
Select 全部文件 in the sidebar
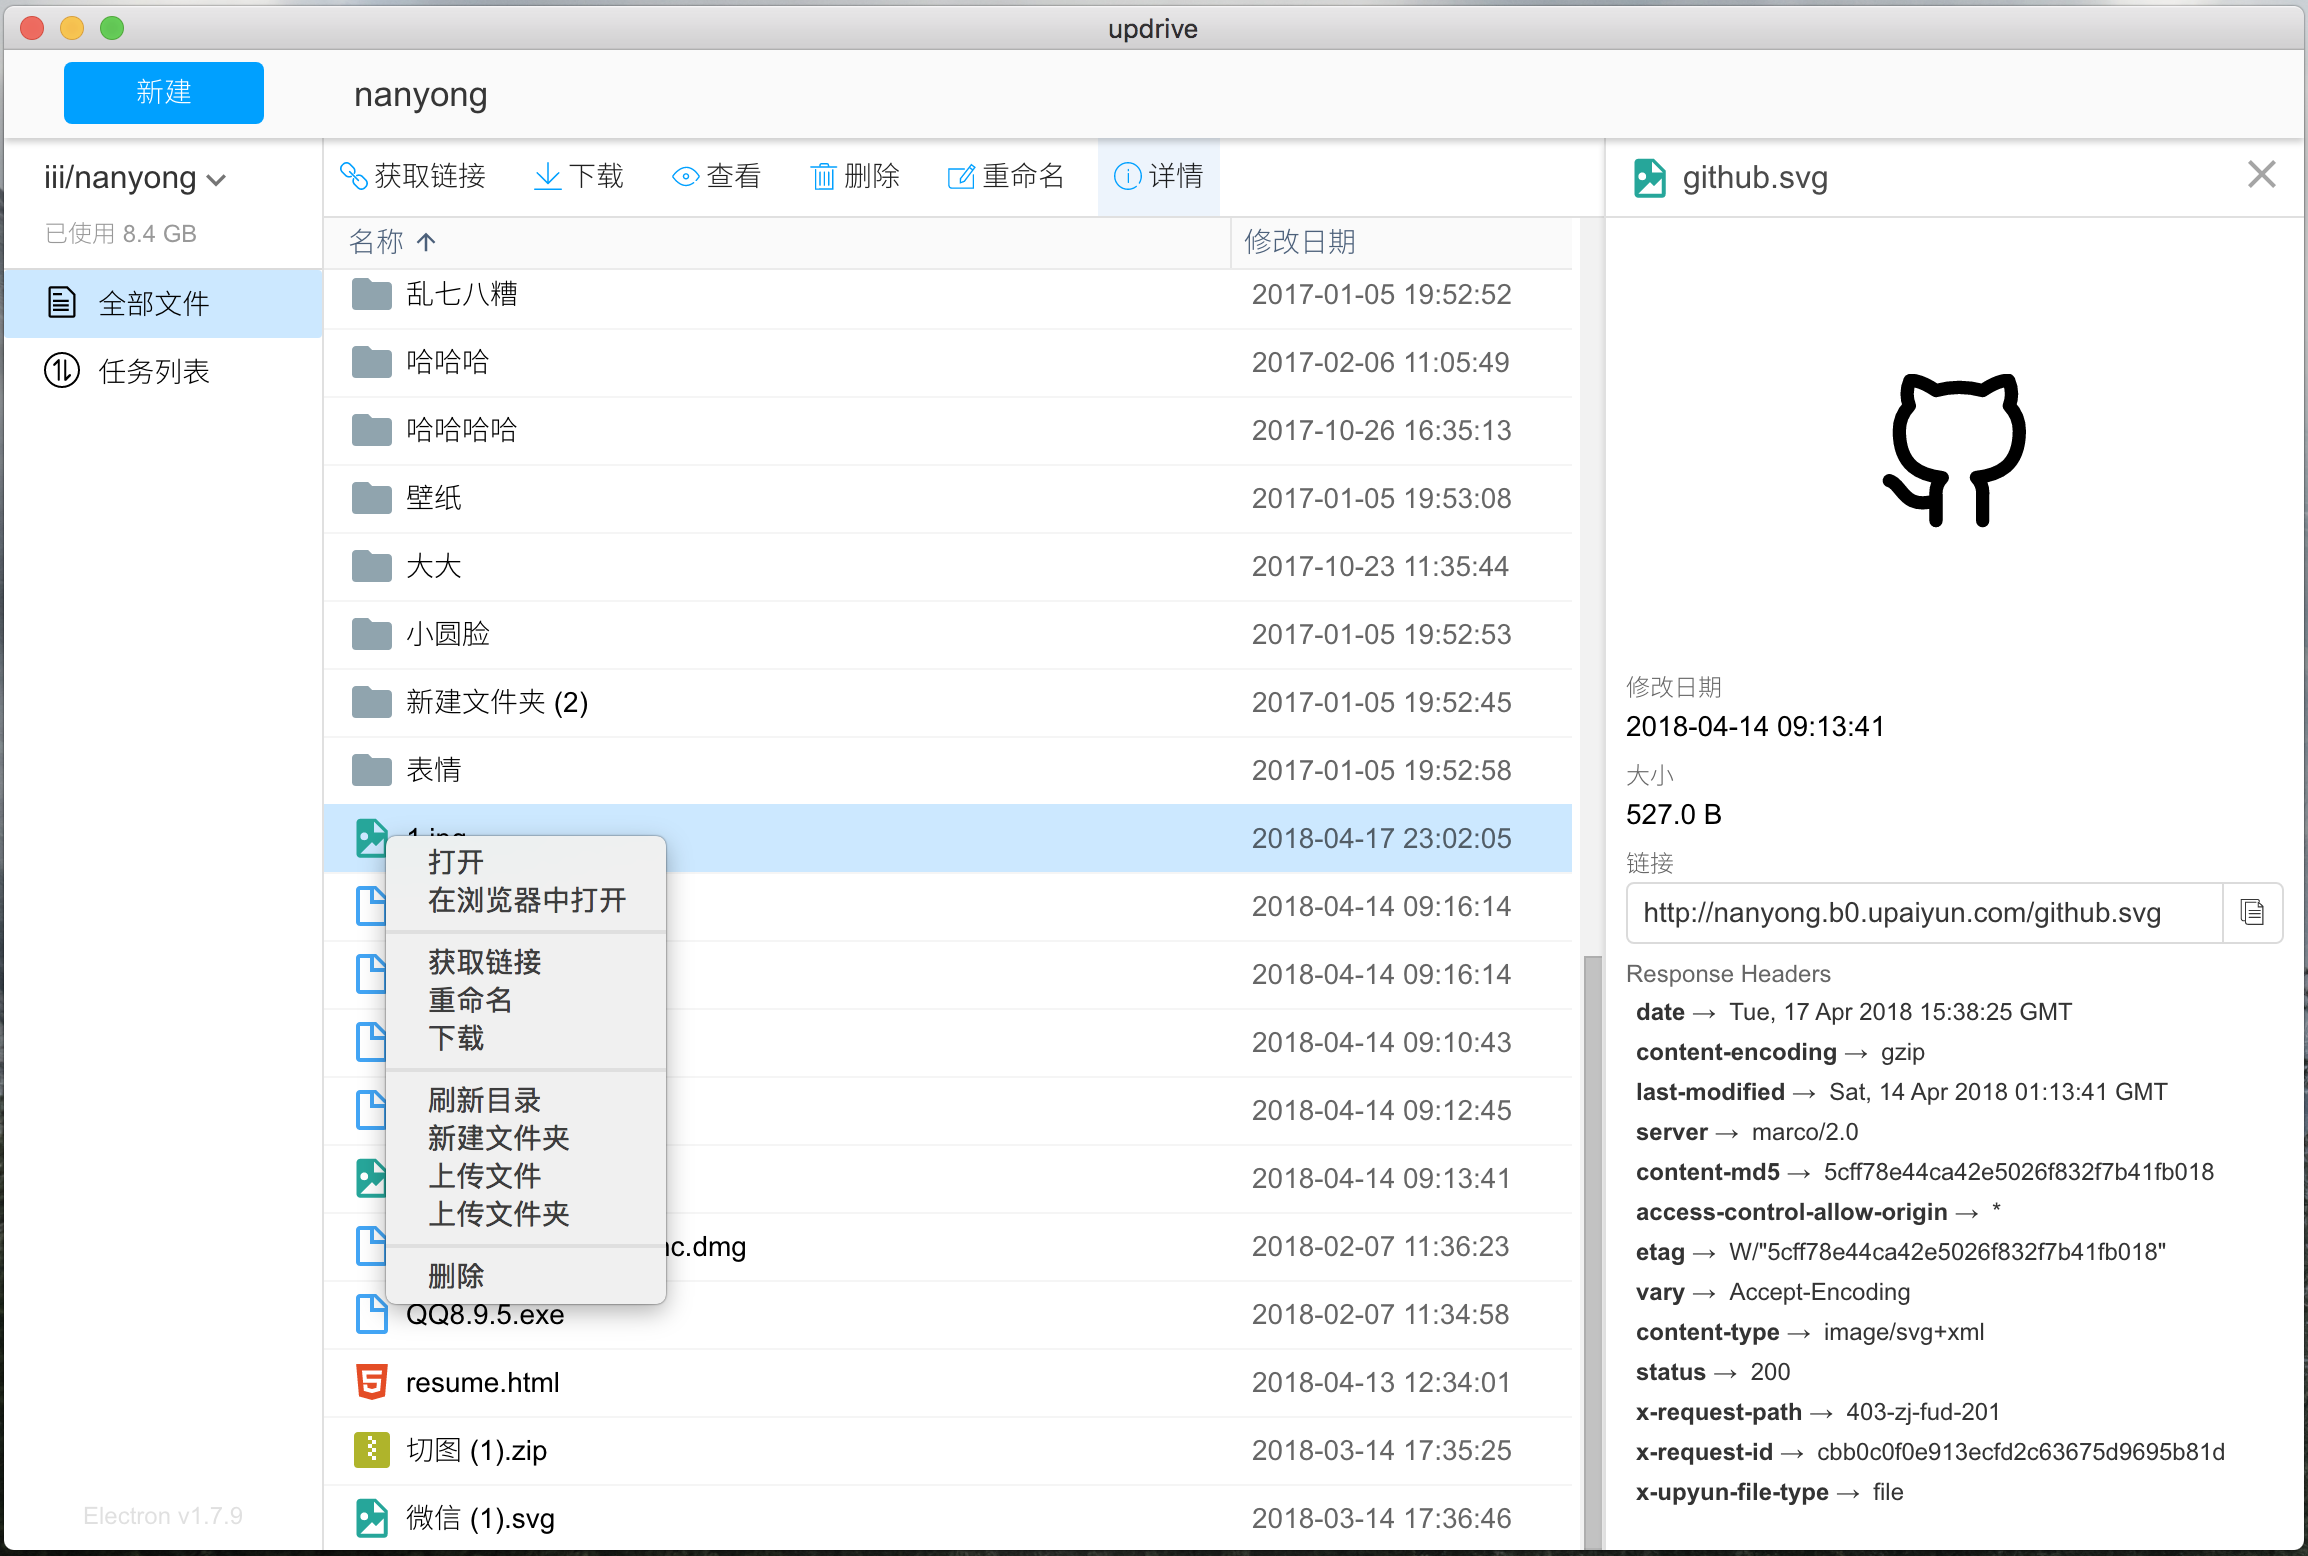click(x=153, y=303)
